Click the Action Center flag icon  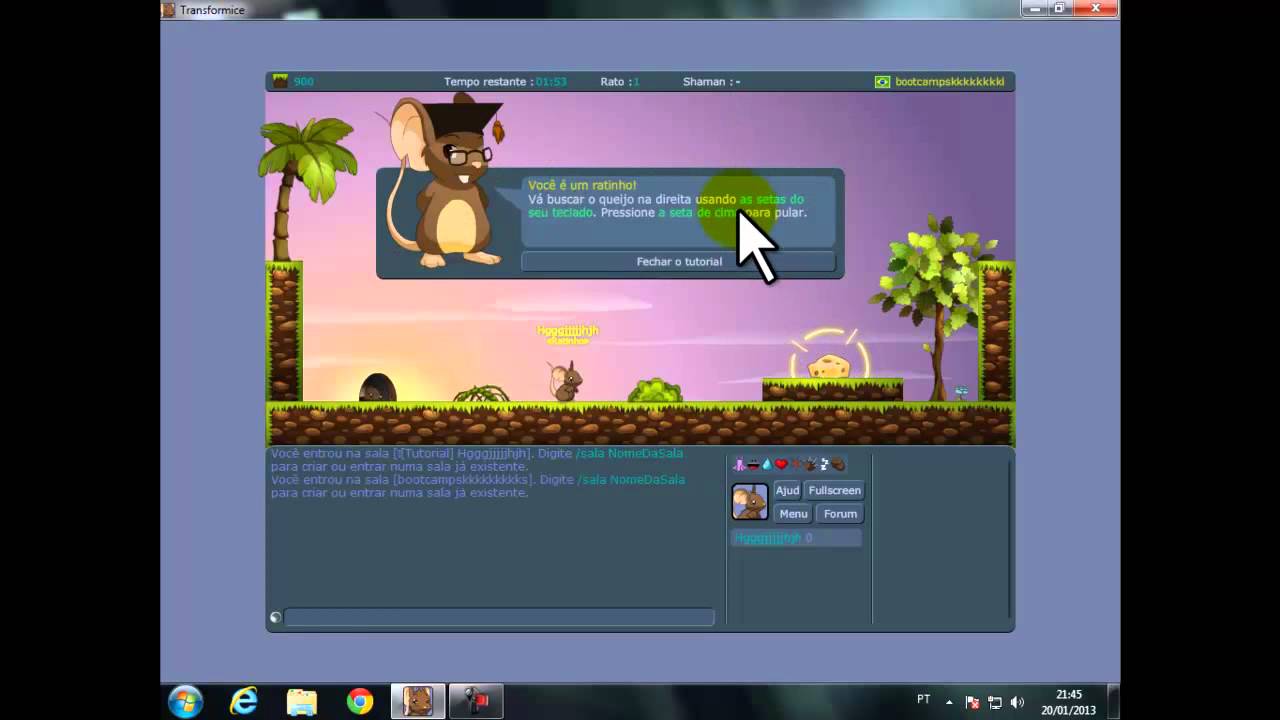point(972,702)
